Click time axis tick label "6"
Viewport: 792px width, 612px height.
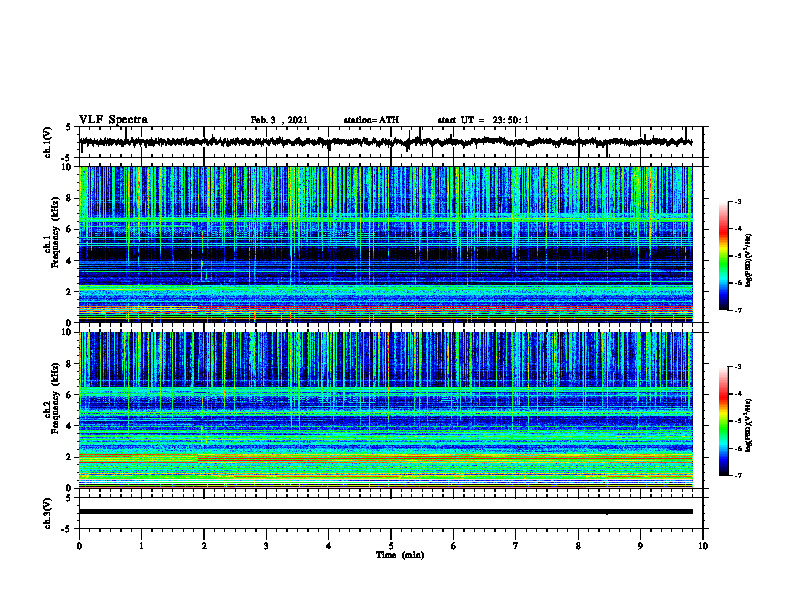click(454, 546)
